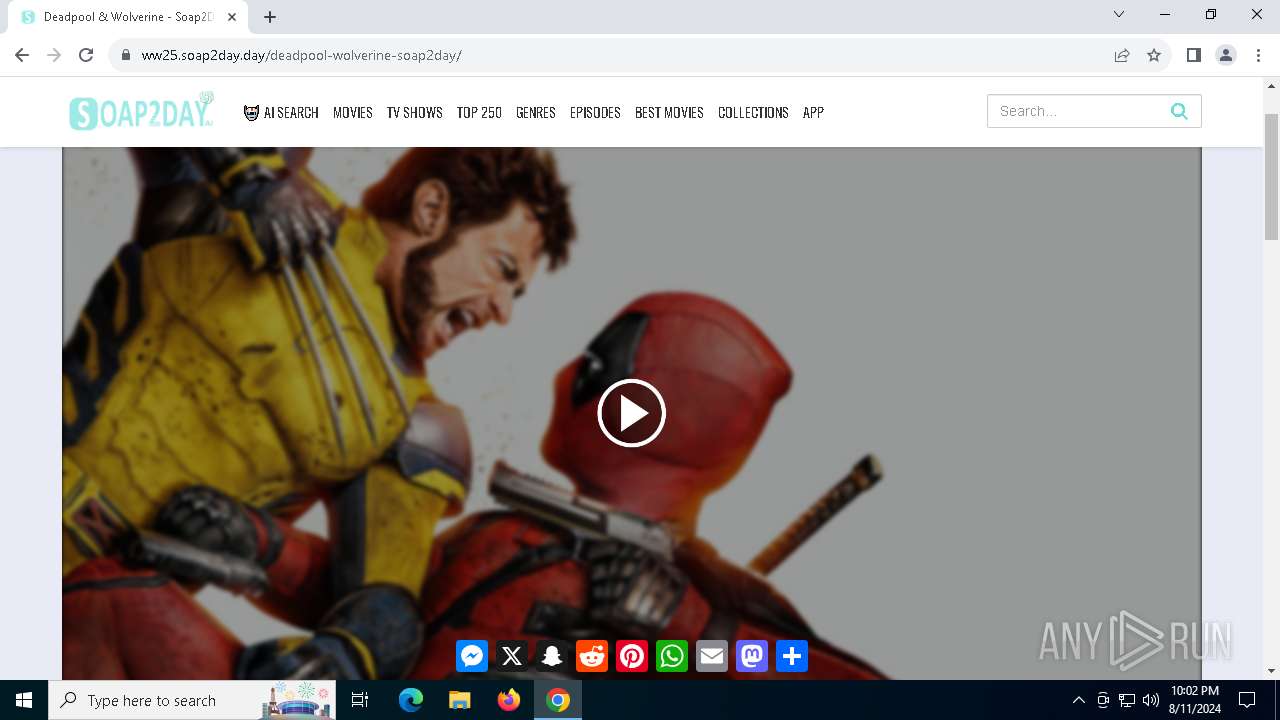Open notification center

click(1247, 700)
